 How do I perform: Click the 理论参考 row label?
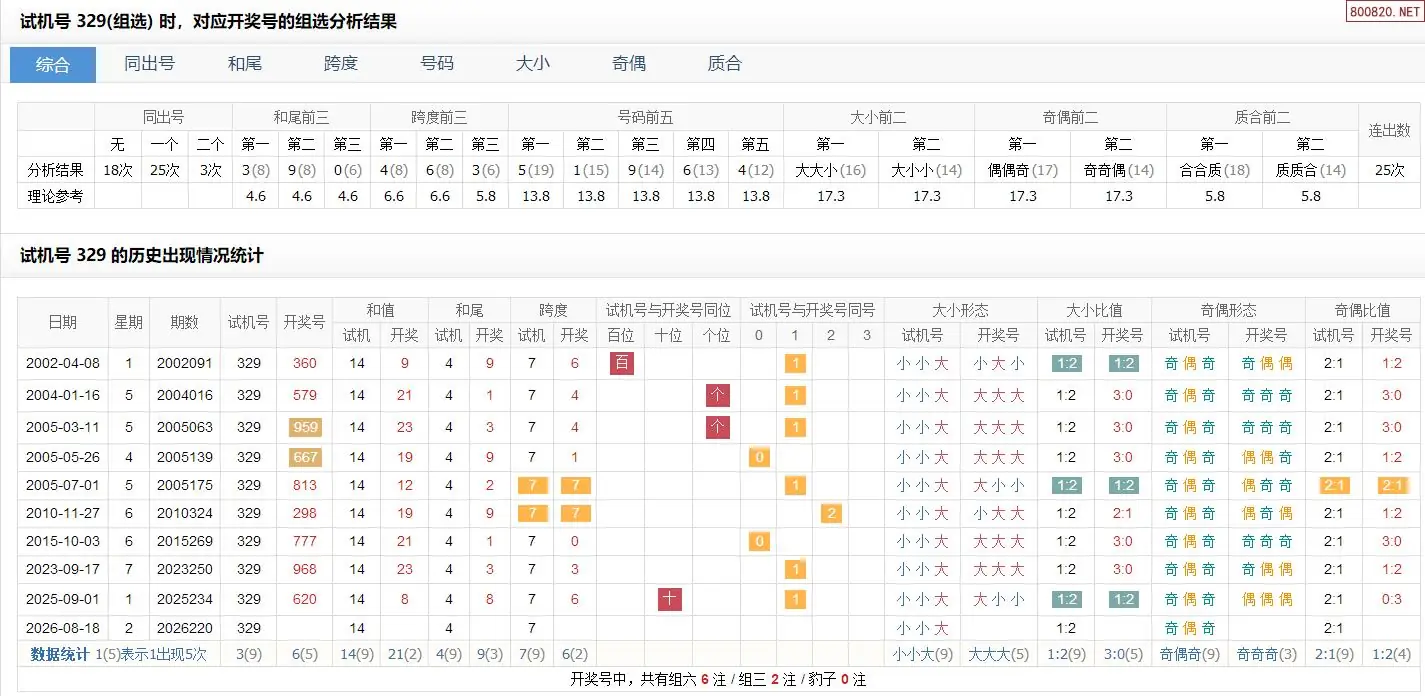click(x=56, y=196)
